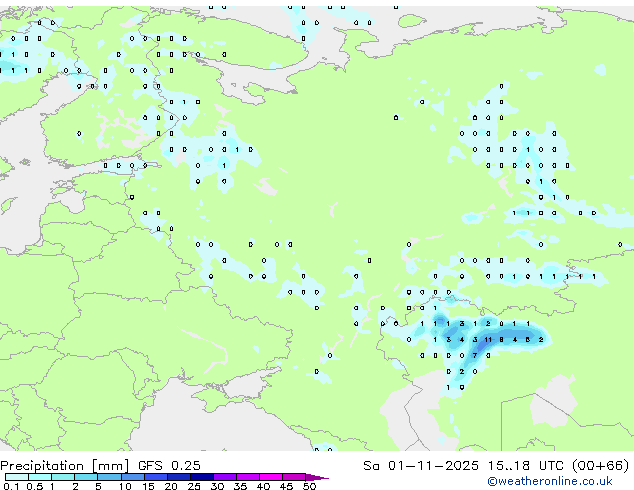This screenshot has height=490, width=634.
Task: Click the legend label '40'
Action: [263, 486]
